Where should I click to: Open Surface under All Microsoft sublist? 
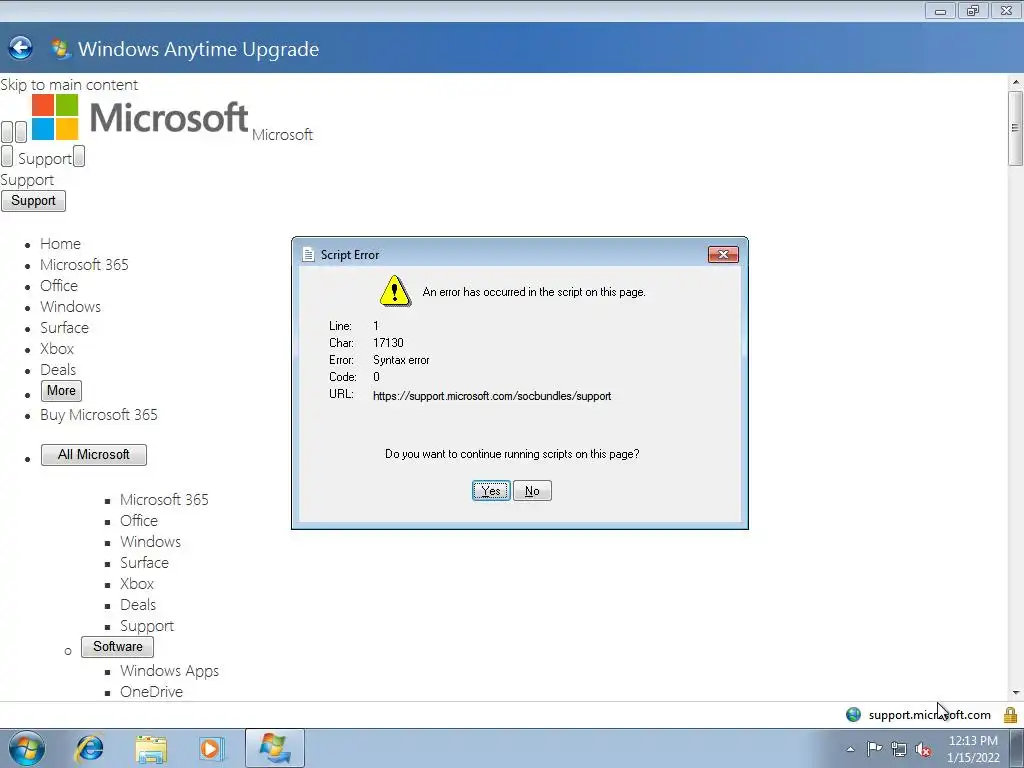click(144, 562)
